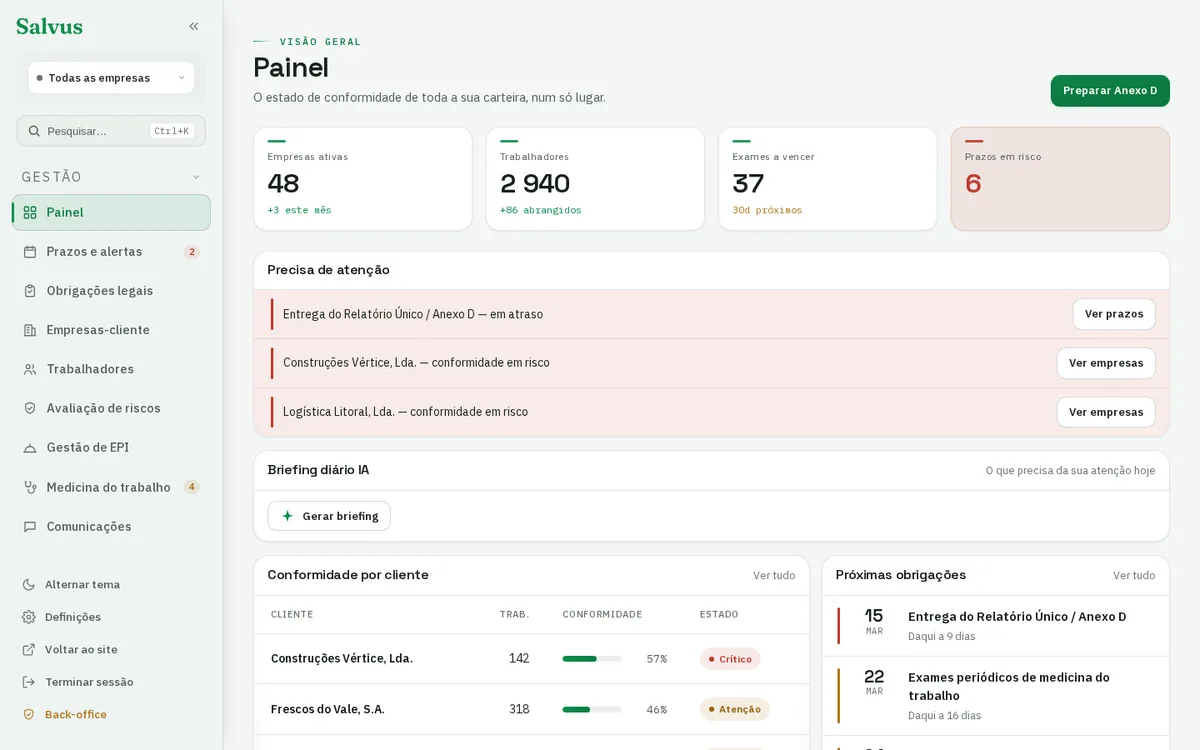Image resolution: width=1200 pixels, height=750 pixels.
Task: Go to Avaliação de riscos
Action: (111, 408)
